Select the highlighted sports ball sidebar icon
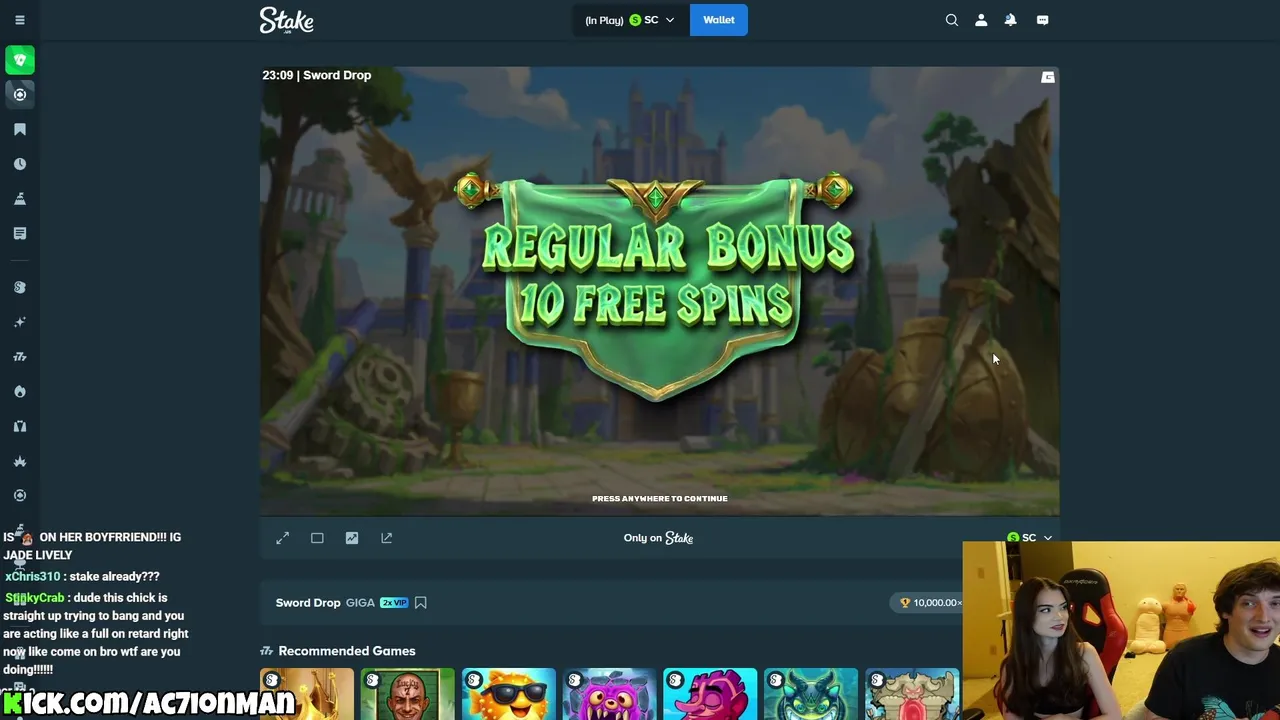Screen dimensions: 1280x720 click(x=20, y=94)
